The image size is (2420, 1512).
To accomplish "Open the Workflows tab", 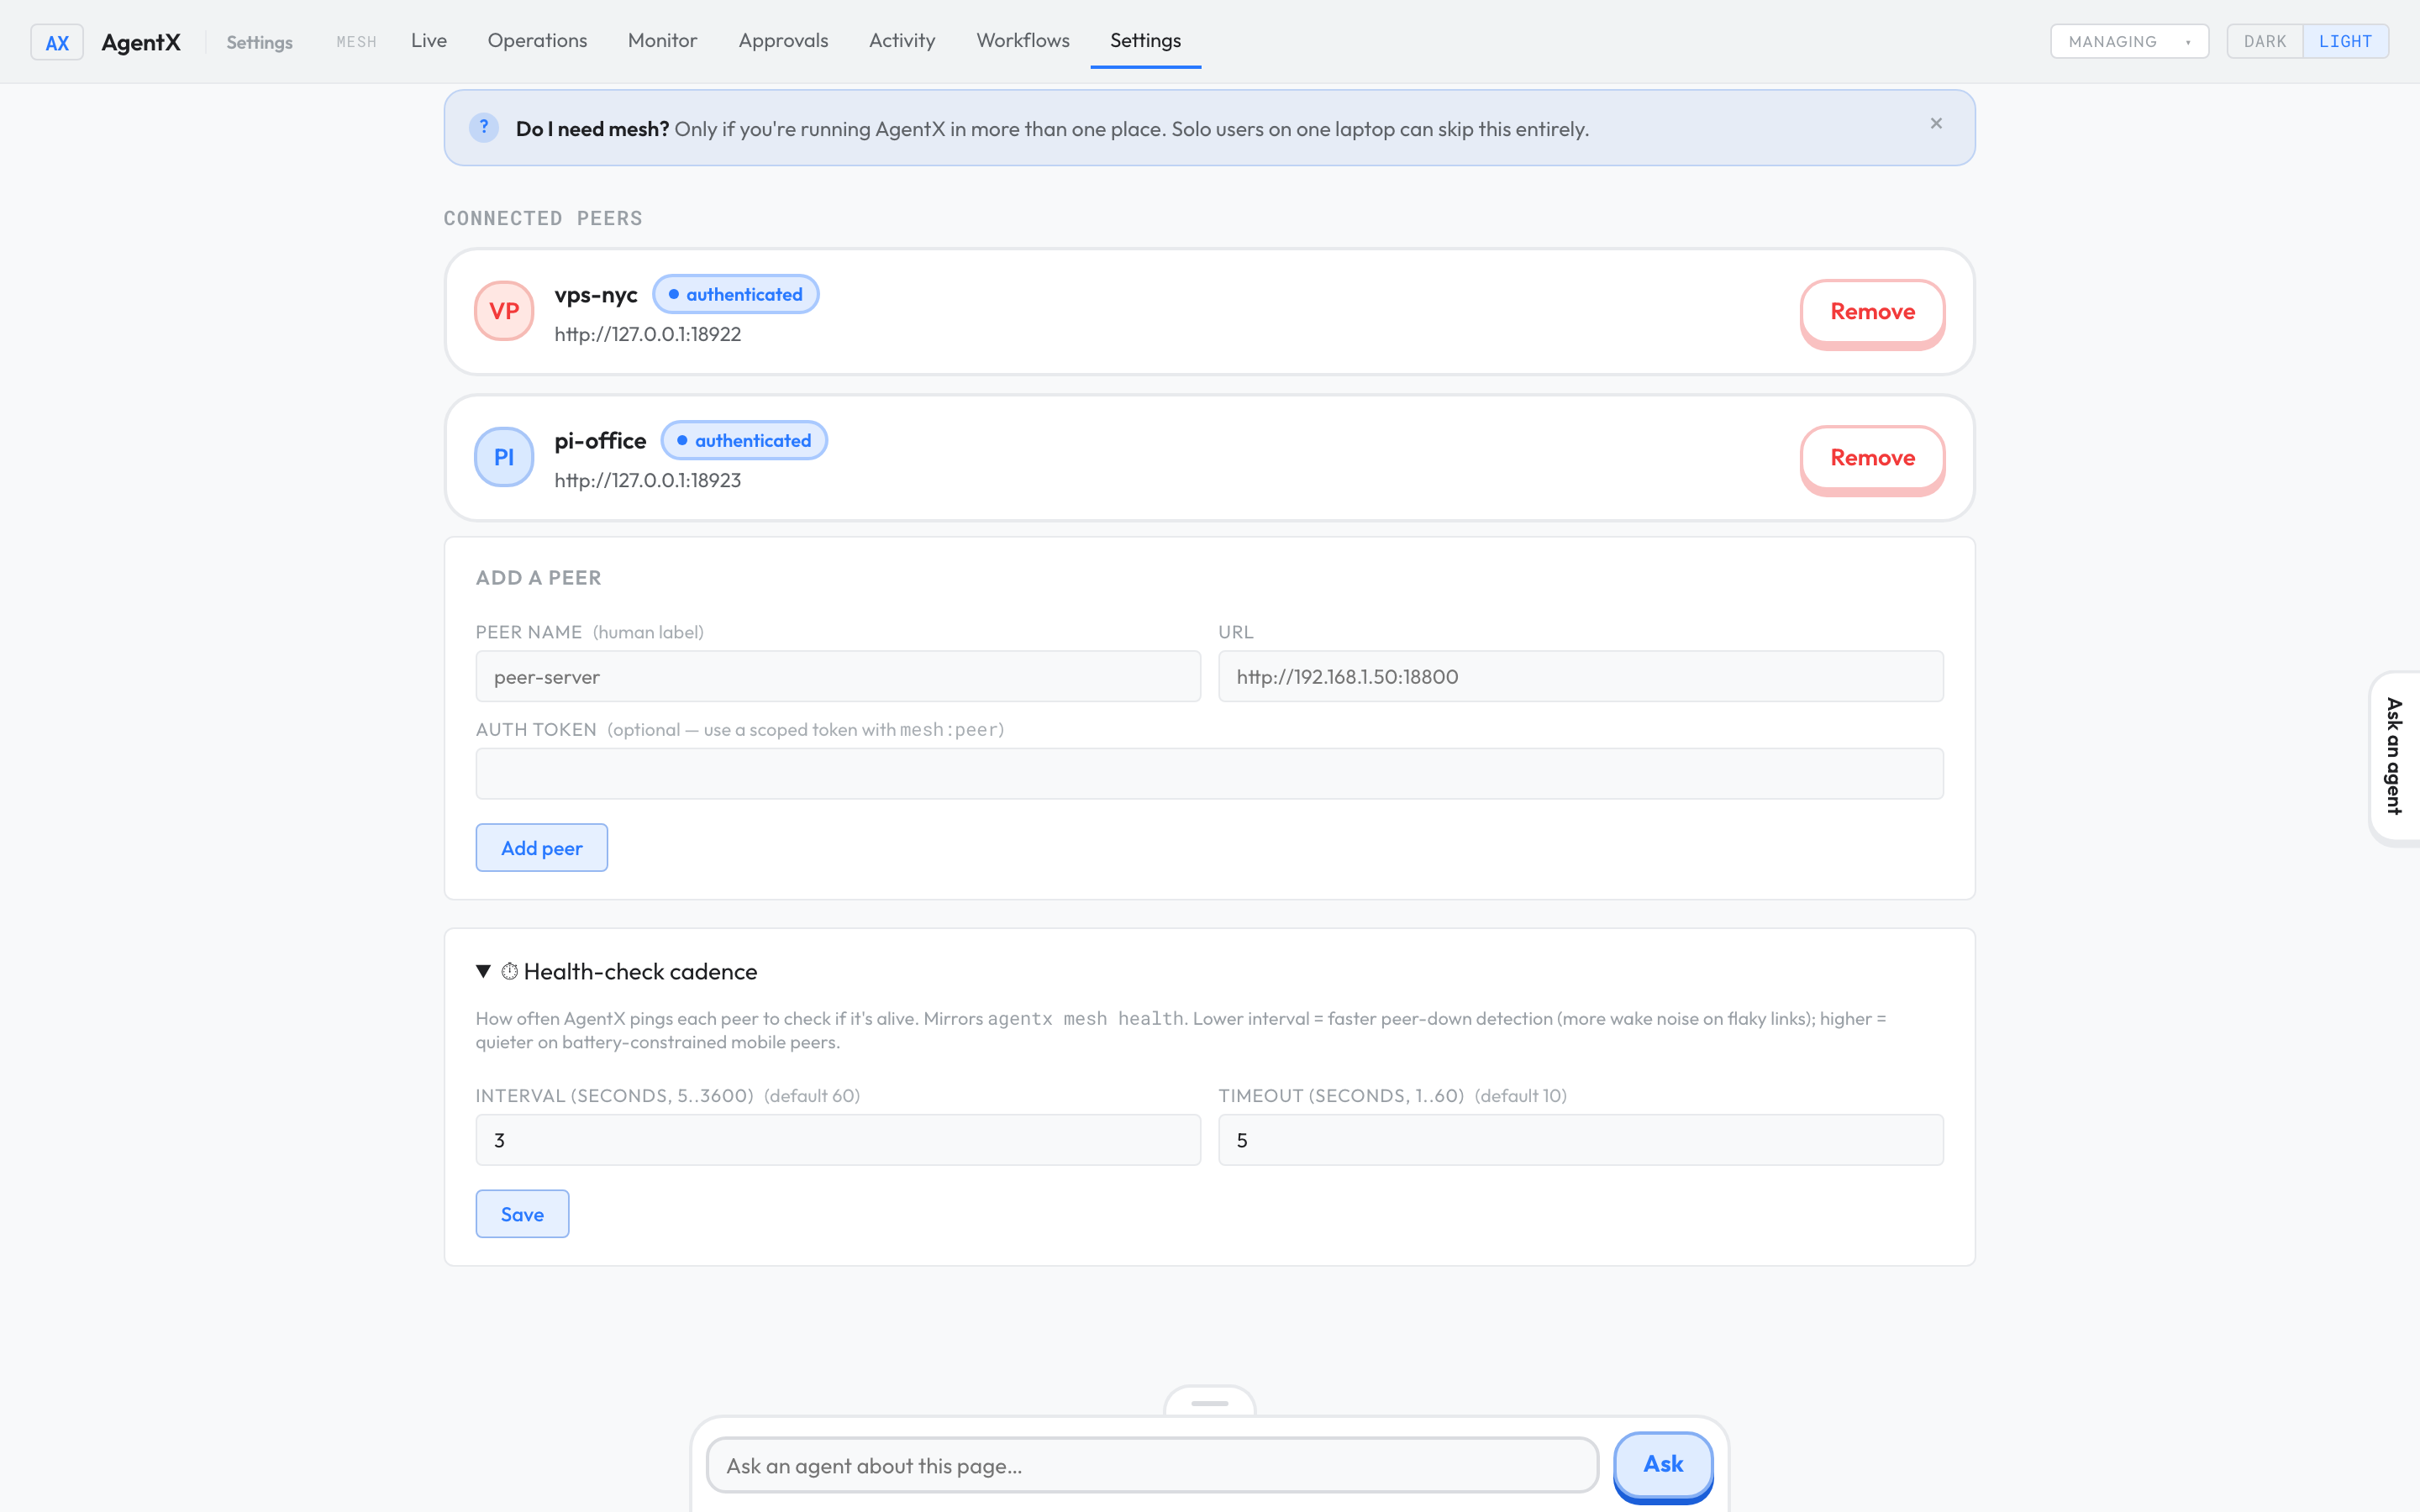I will (1022, 41).
